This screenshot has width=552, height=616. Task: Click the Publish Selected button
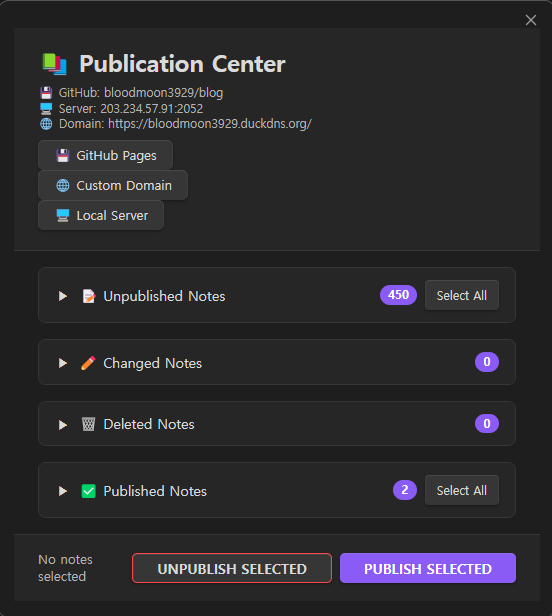pyautogui.click(x=428, y=568)
